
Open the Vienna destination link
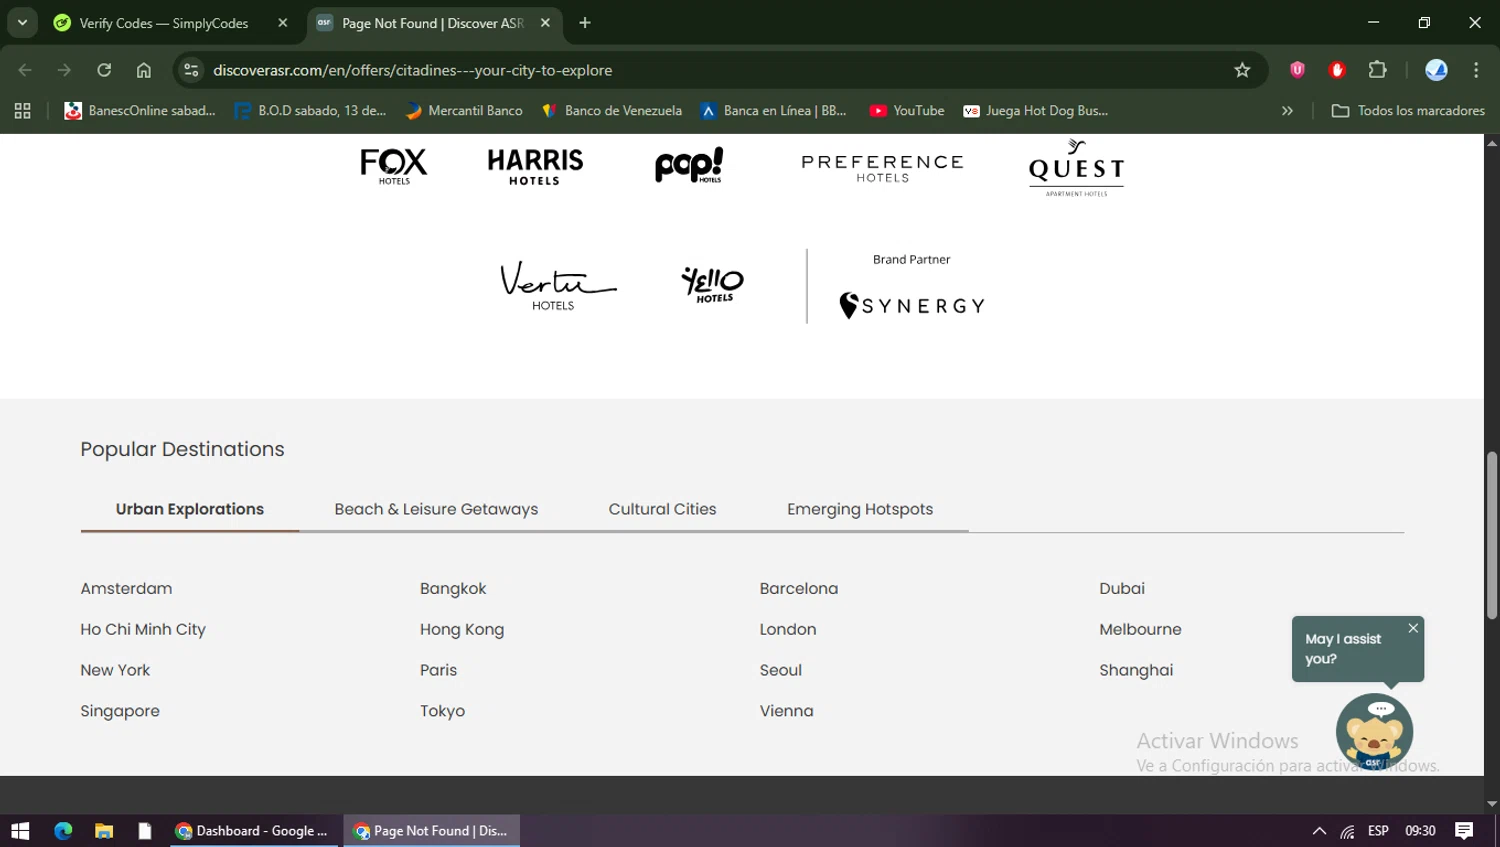pyautogui.click(x=787, y=712)
